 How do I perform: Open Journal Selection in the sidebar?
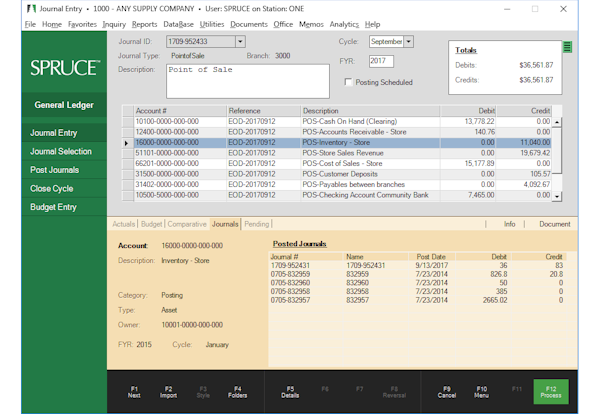tap(64, 152)
